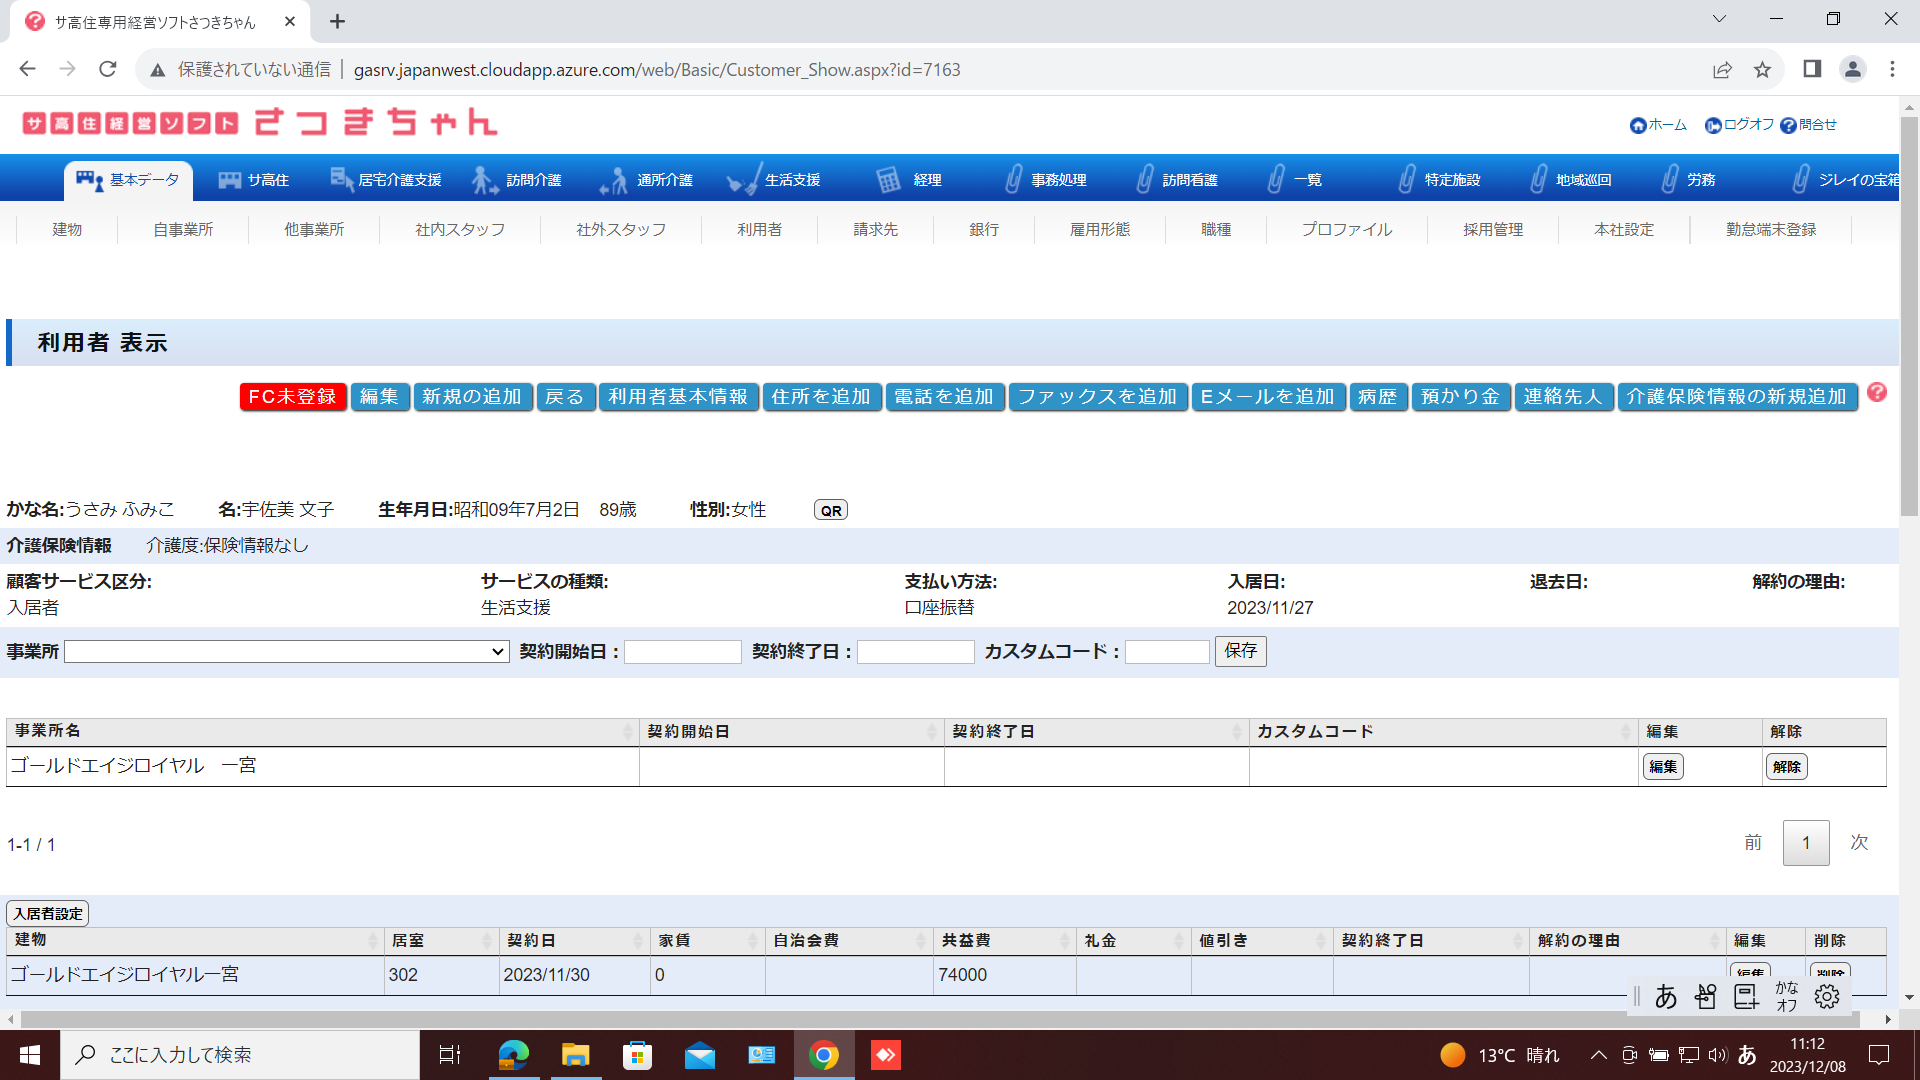This screenshot has height=1080, width=1920.
Task: Click the 契約開始日 input field
Action: tap(683, 652)
